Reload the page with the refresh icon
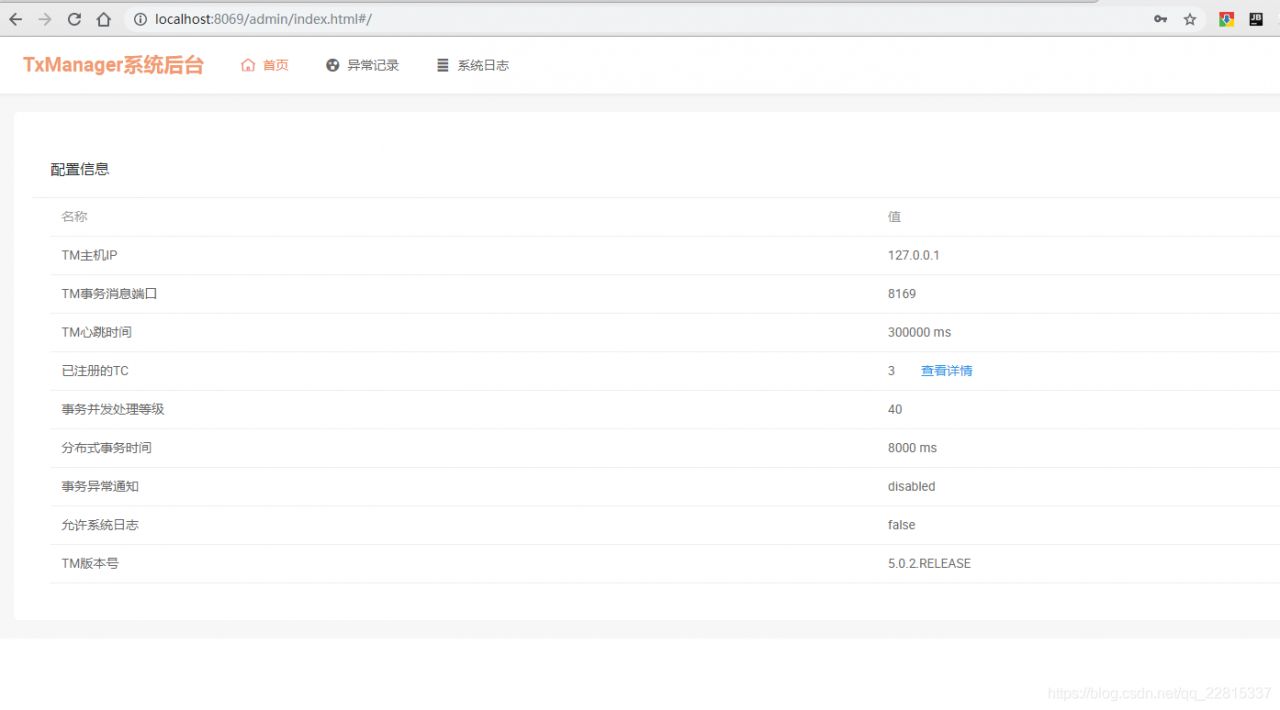 point(74,19)
